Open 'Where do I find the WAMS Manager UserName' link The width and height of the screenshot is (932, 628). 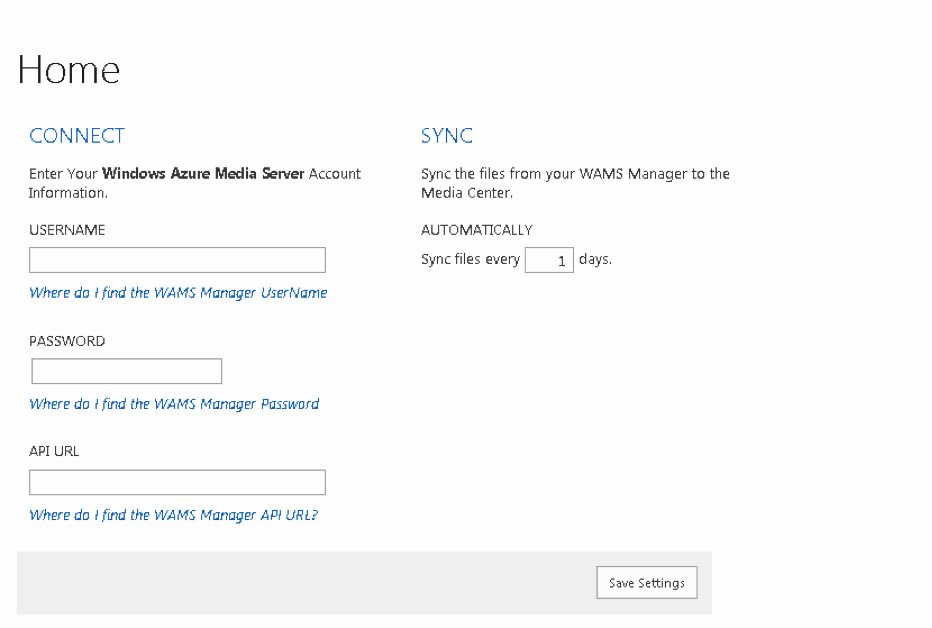[178, 293]
